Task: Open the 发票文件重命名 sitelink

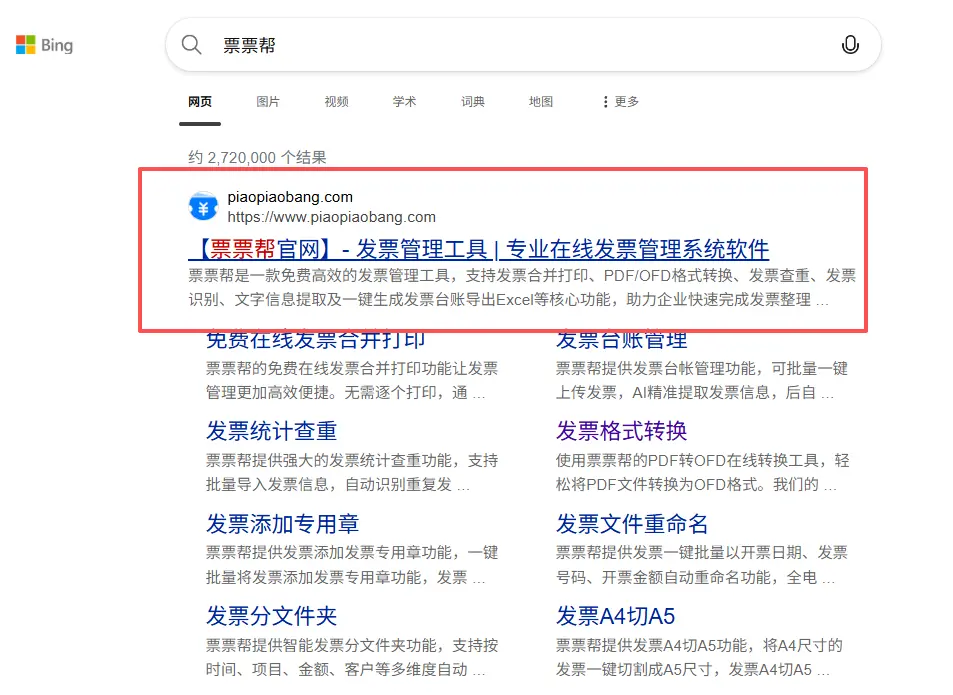Action: pyautogui.click(x=632, y=524)
